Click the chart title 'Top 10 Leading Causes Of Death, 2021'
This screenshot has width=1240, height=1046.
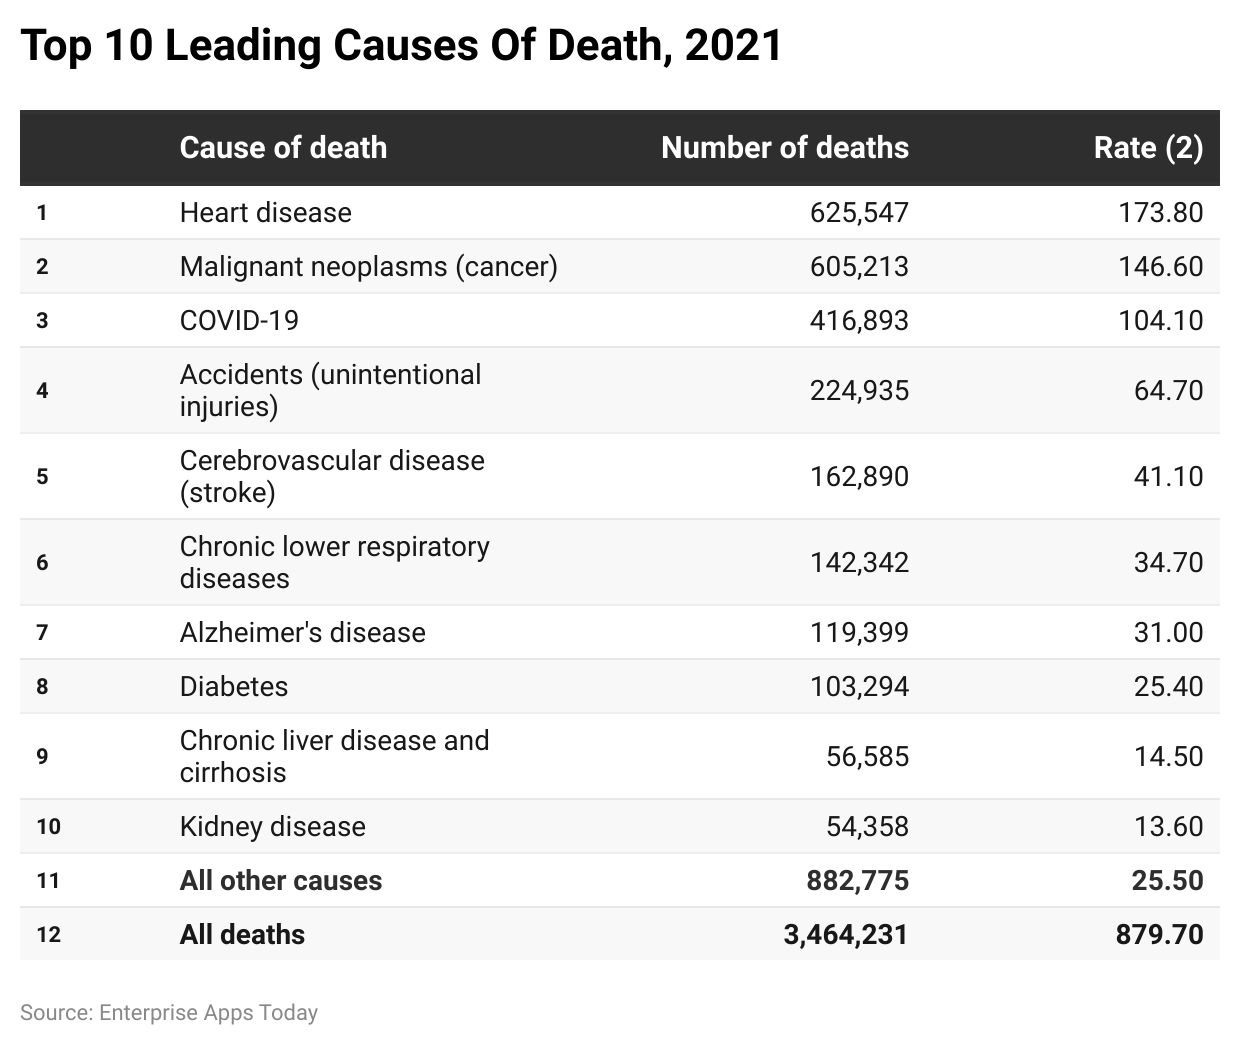[401, 46]
